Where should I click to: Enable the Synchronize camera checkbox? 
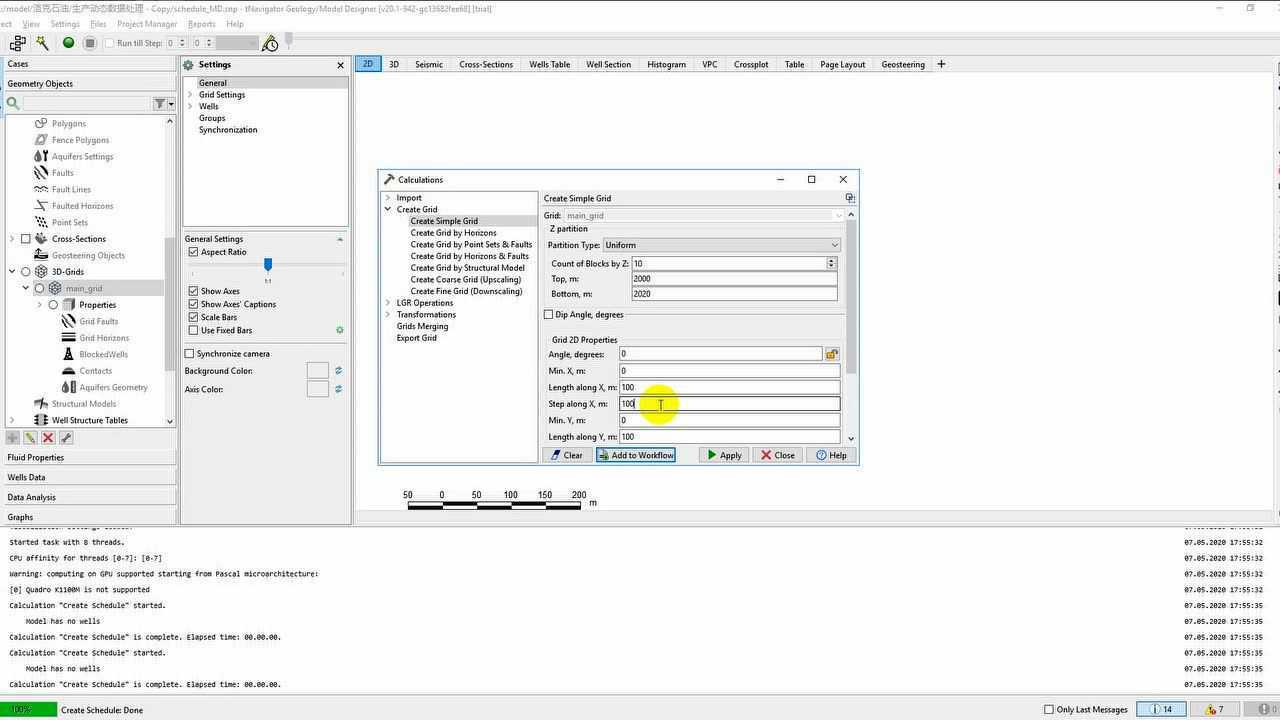tap(190, 354)
